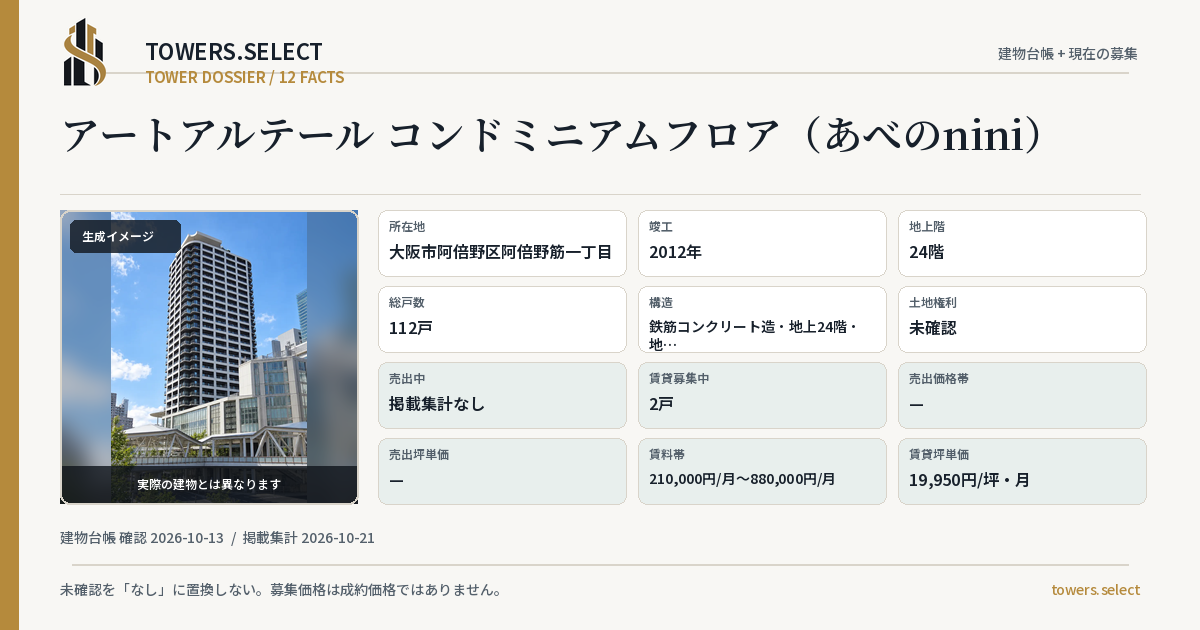Image resolution: width=1200 pixels, height=630 pixels.
Task: Click the 売出中 掲載集計なし card
Action: 502,395
